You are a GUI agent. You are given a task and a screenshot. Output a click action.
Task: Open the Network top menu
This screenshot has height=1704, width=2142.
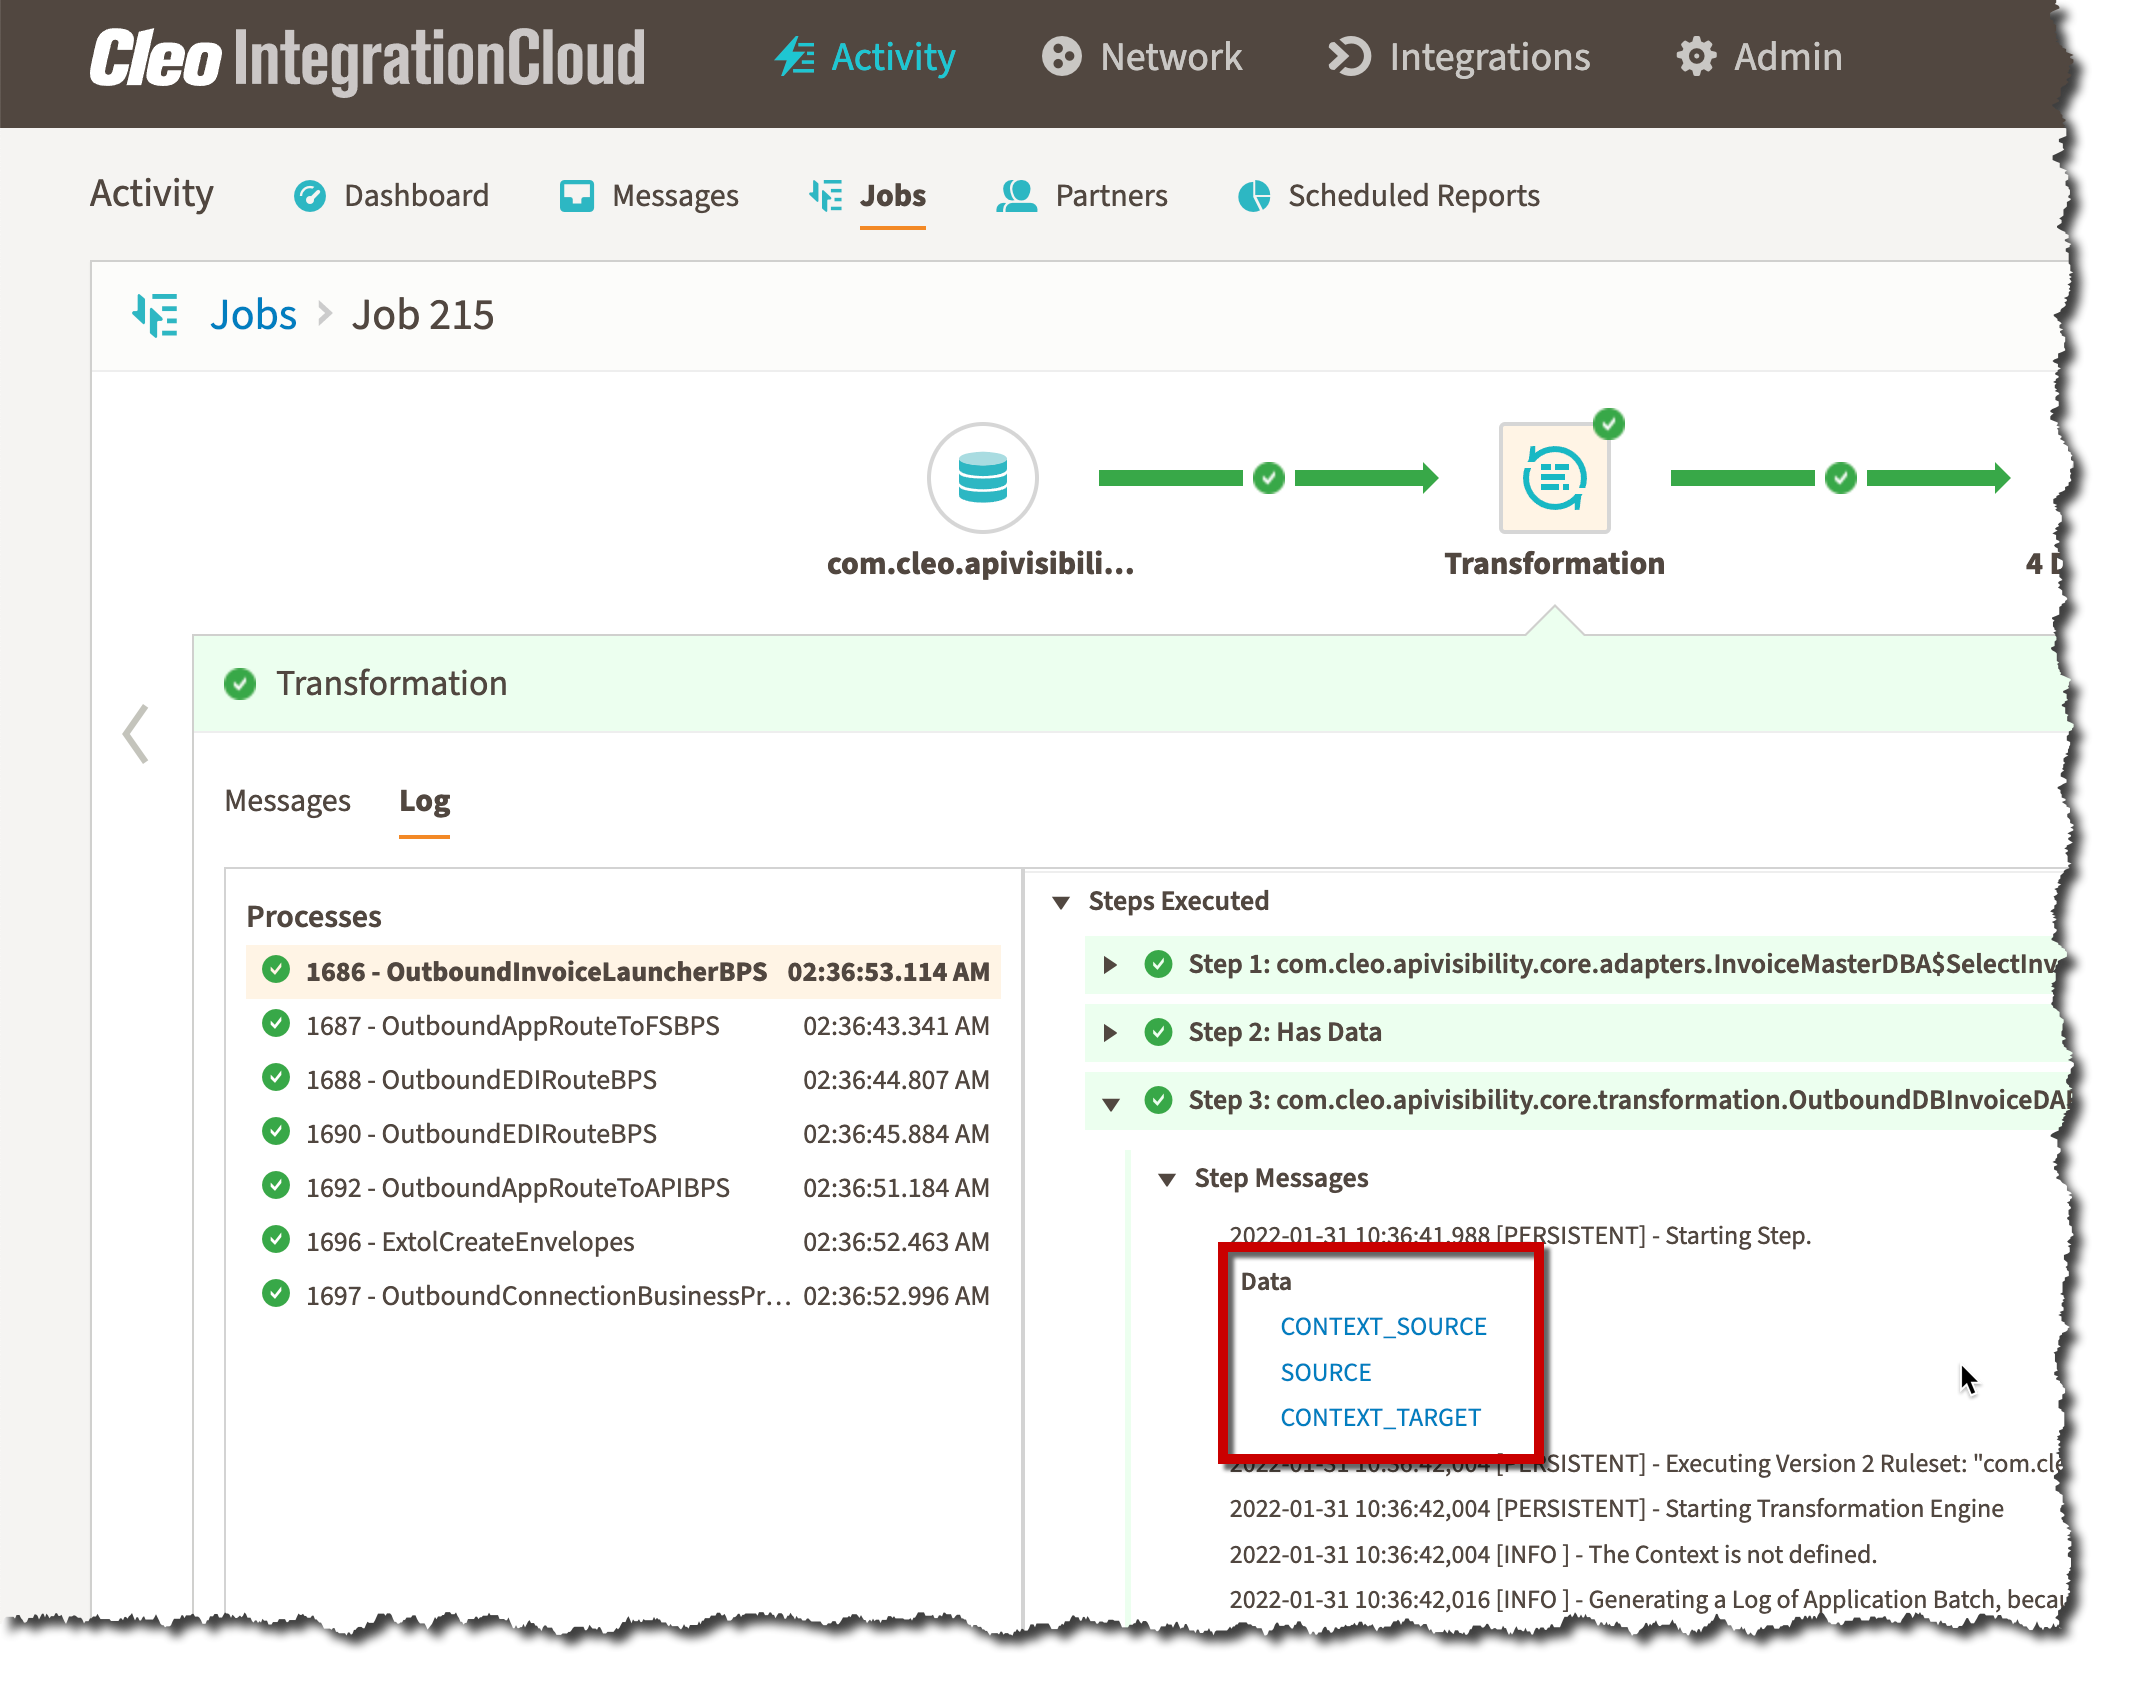tap(1142, 57)
